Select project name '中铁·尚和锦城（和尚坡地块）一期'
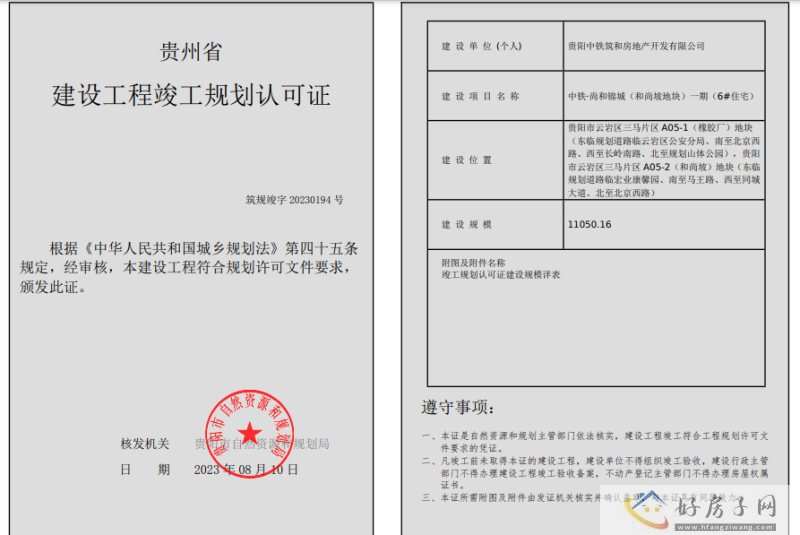800x535 pixels. point(639,96)
